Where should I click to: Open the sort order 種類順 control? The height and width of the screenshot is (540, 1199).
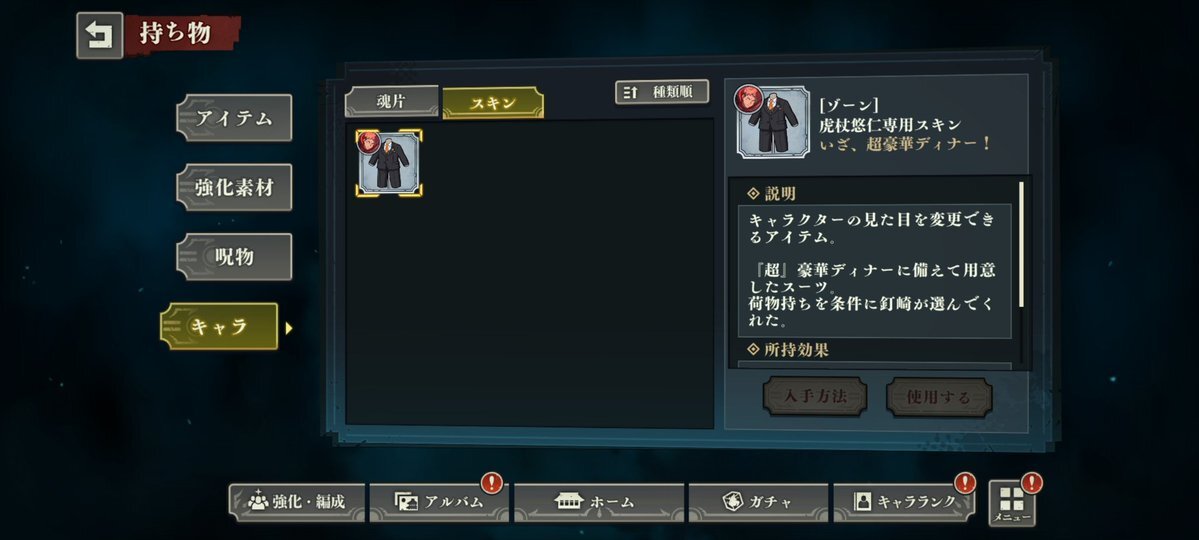[x=662, y=92]
